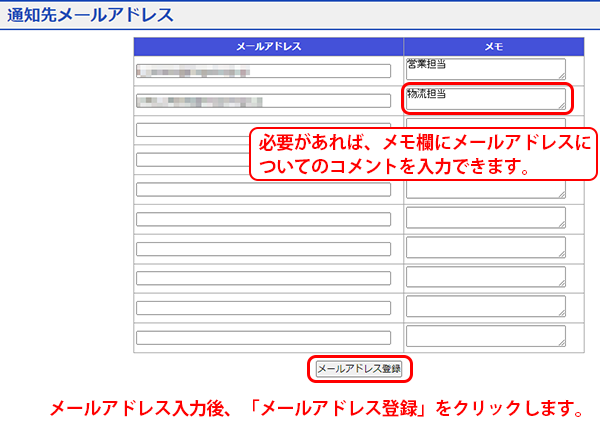Focus the seventh row memo box
Viewport: 600px width, 440px height.
485,247
